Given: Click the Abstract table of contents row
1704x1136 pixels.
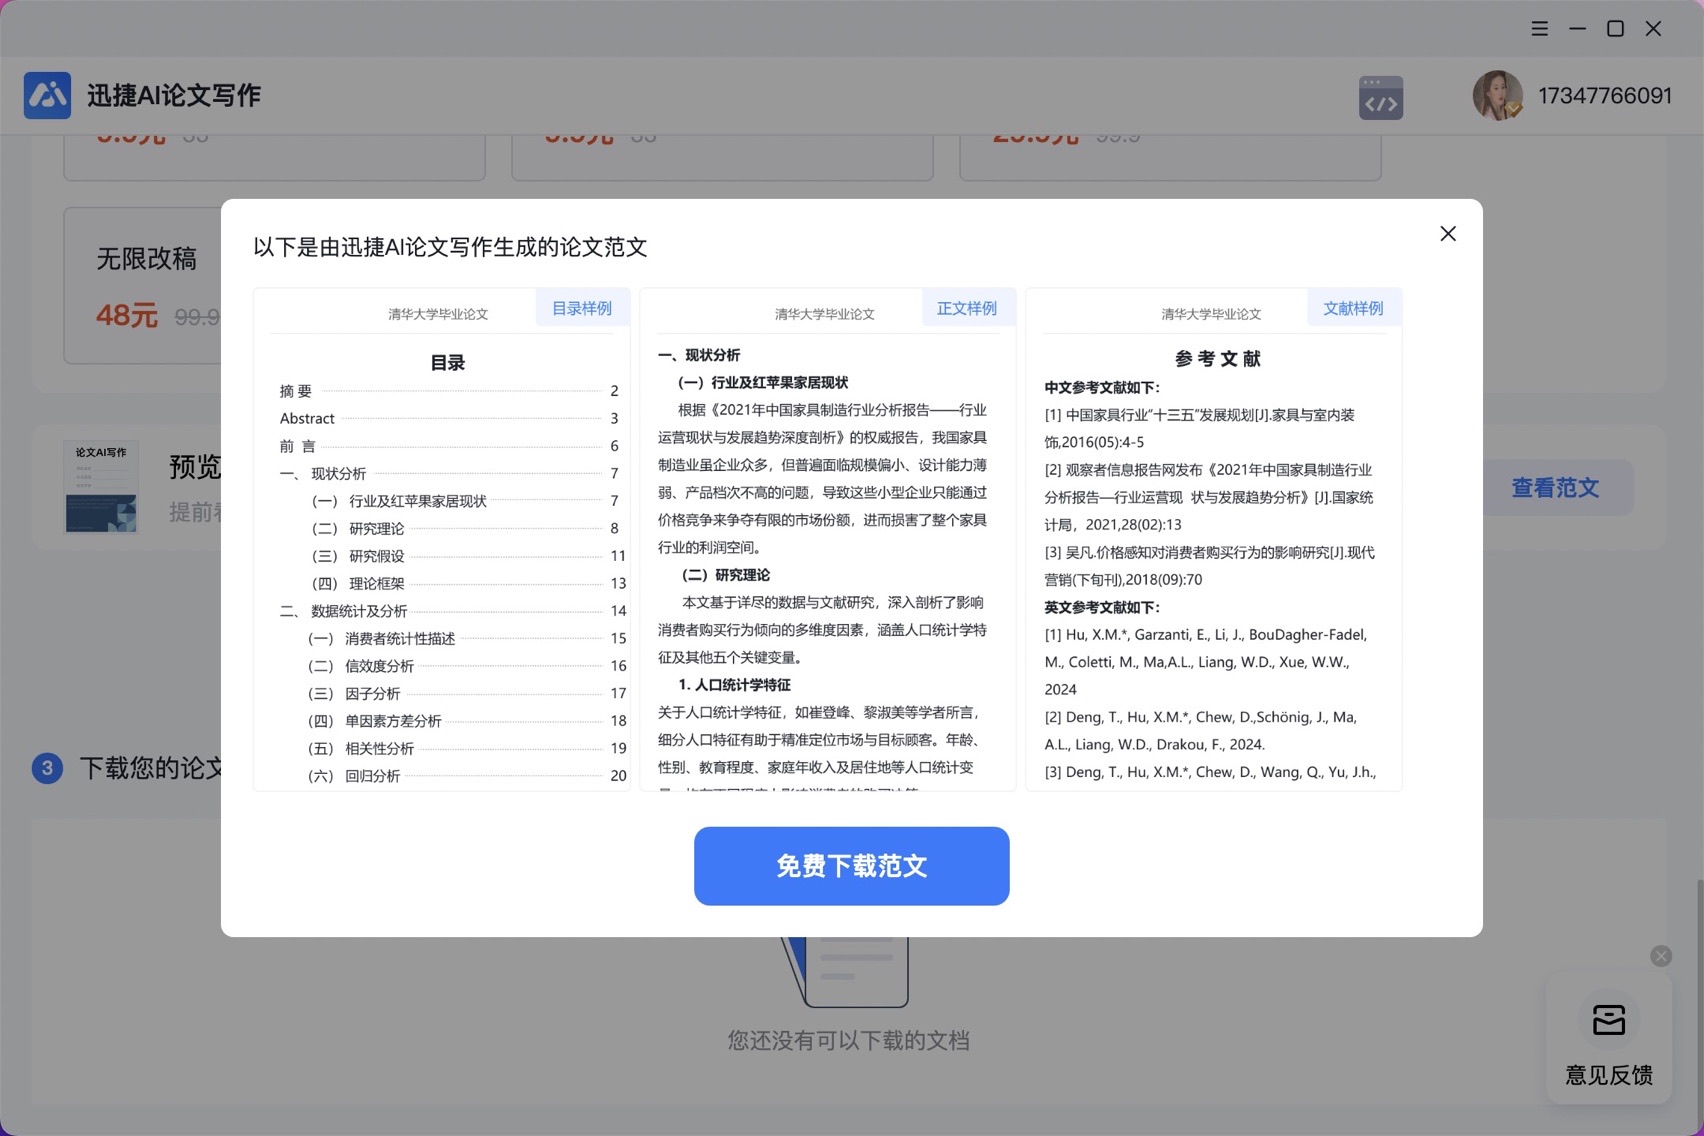Looking at the screenshot, I should (448, 418).
